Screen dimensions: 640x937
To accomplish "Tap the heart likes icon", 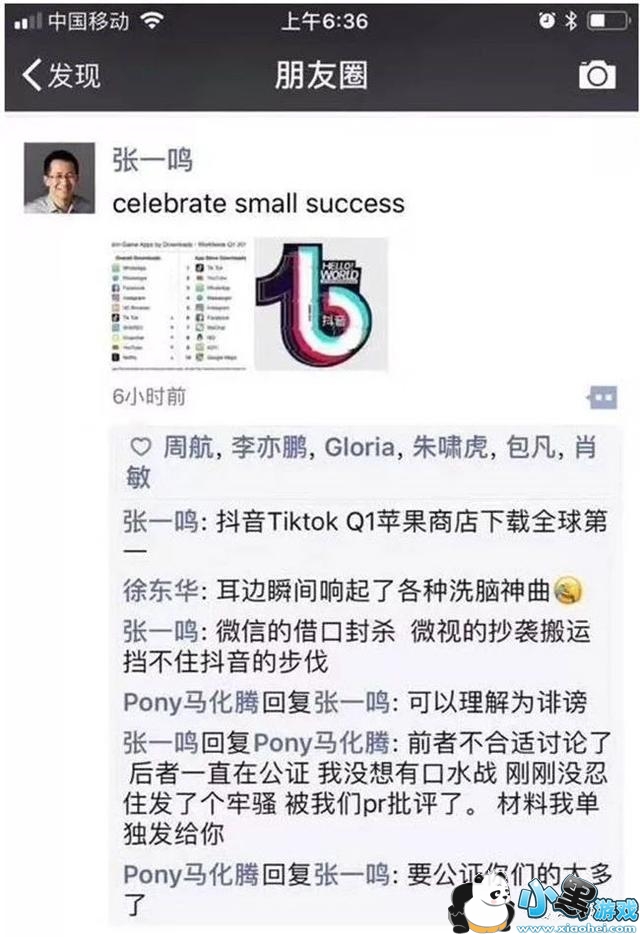I will pos(142,447).
